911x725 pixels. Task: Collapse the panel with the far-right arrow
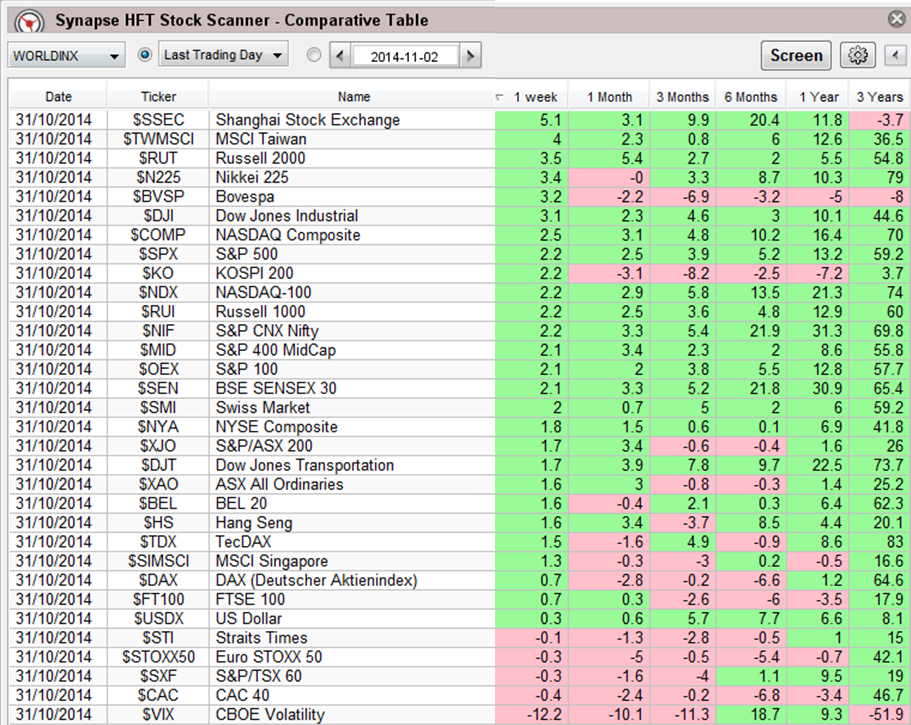894,56
